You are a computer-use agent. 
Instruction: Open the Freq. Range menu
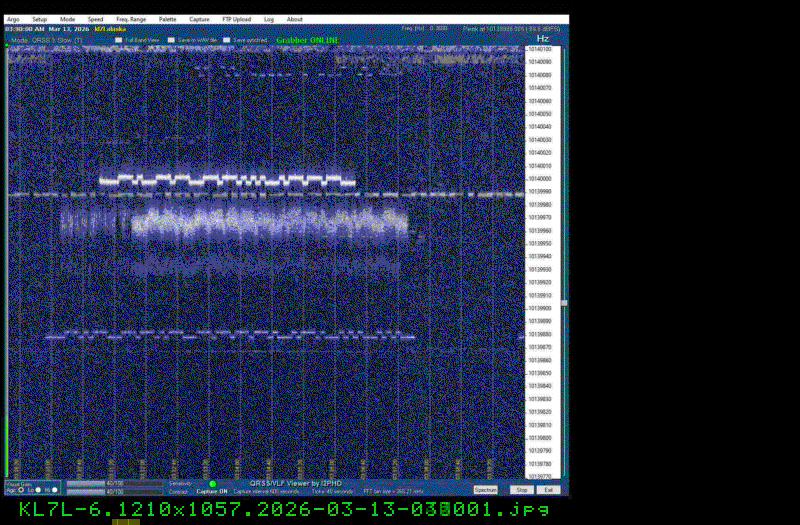click(130, 19)
